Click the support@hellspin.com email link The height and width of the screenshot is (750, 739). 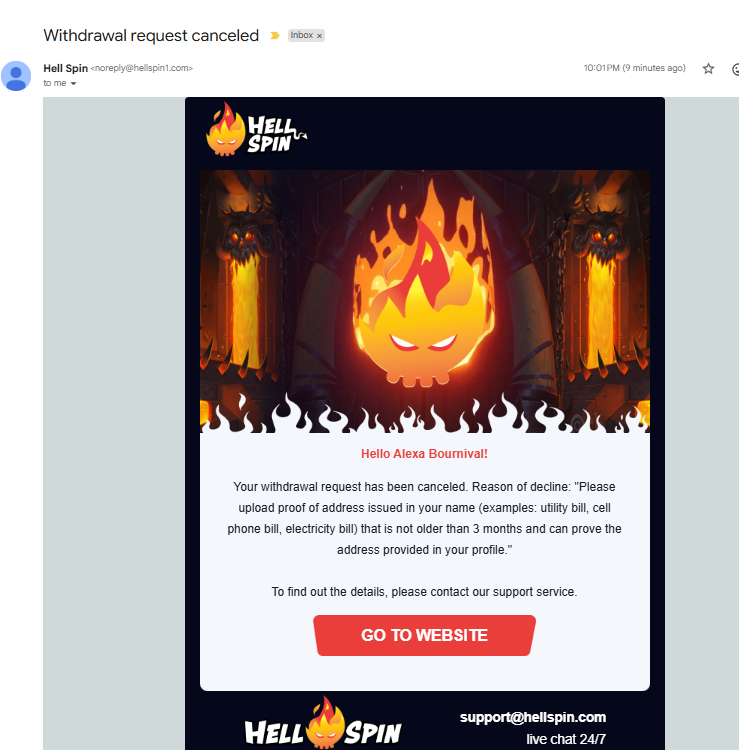coord(533,717)
